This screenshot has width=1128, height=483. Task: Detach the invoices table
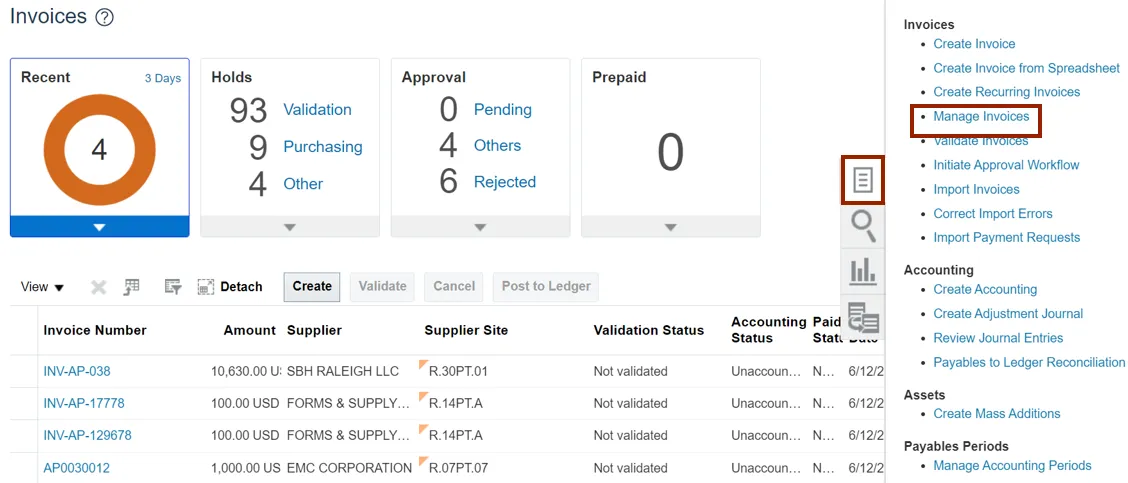tap(230, 287)
